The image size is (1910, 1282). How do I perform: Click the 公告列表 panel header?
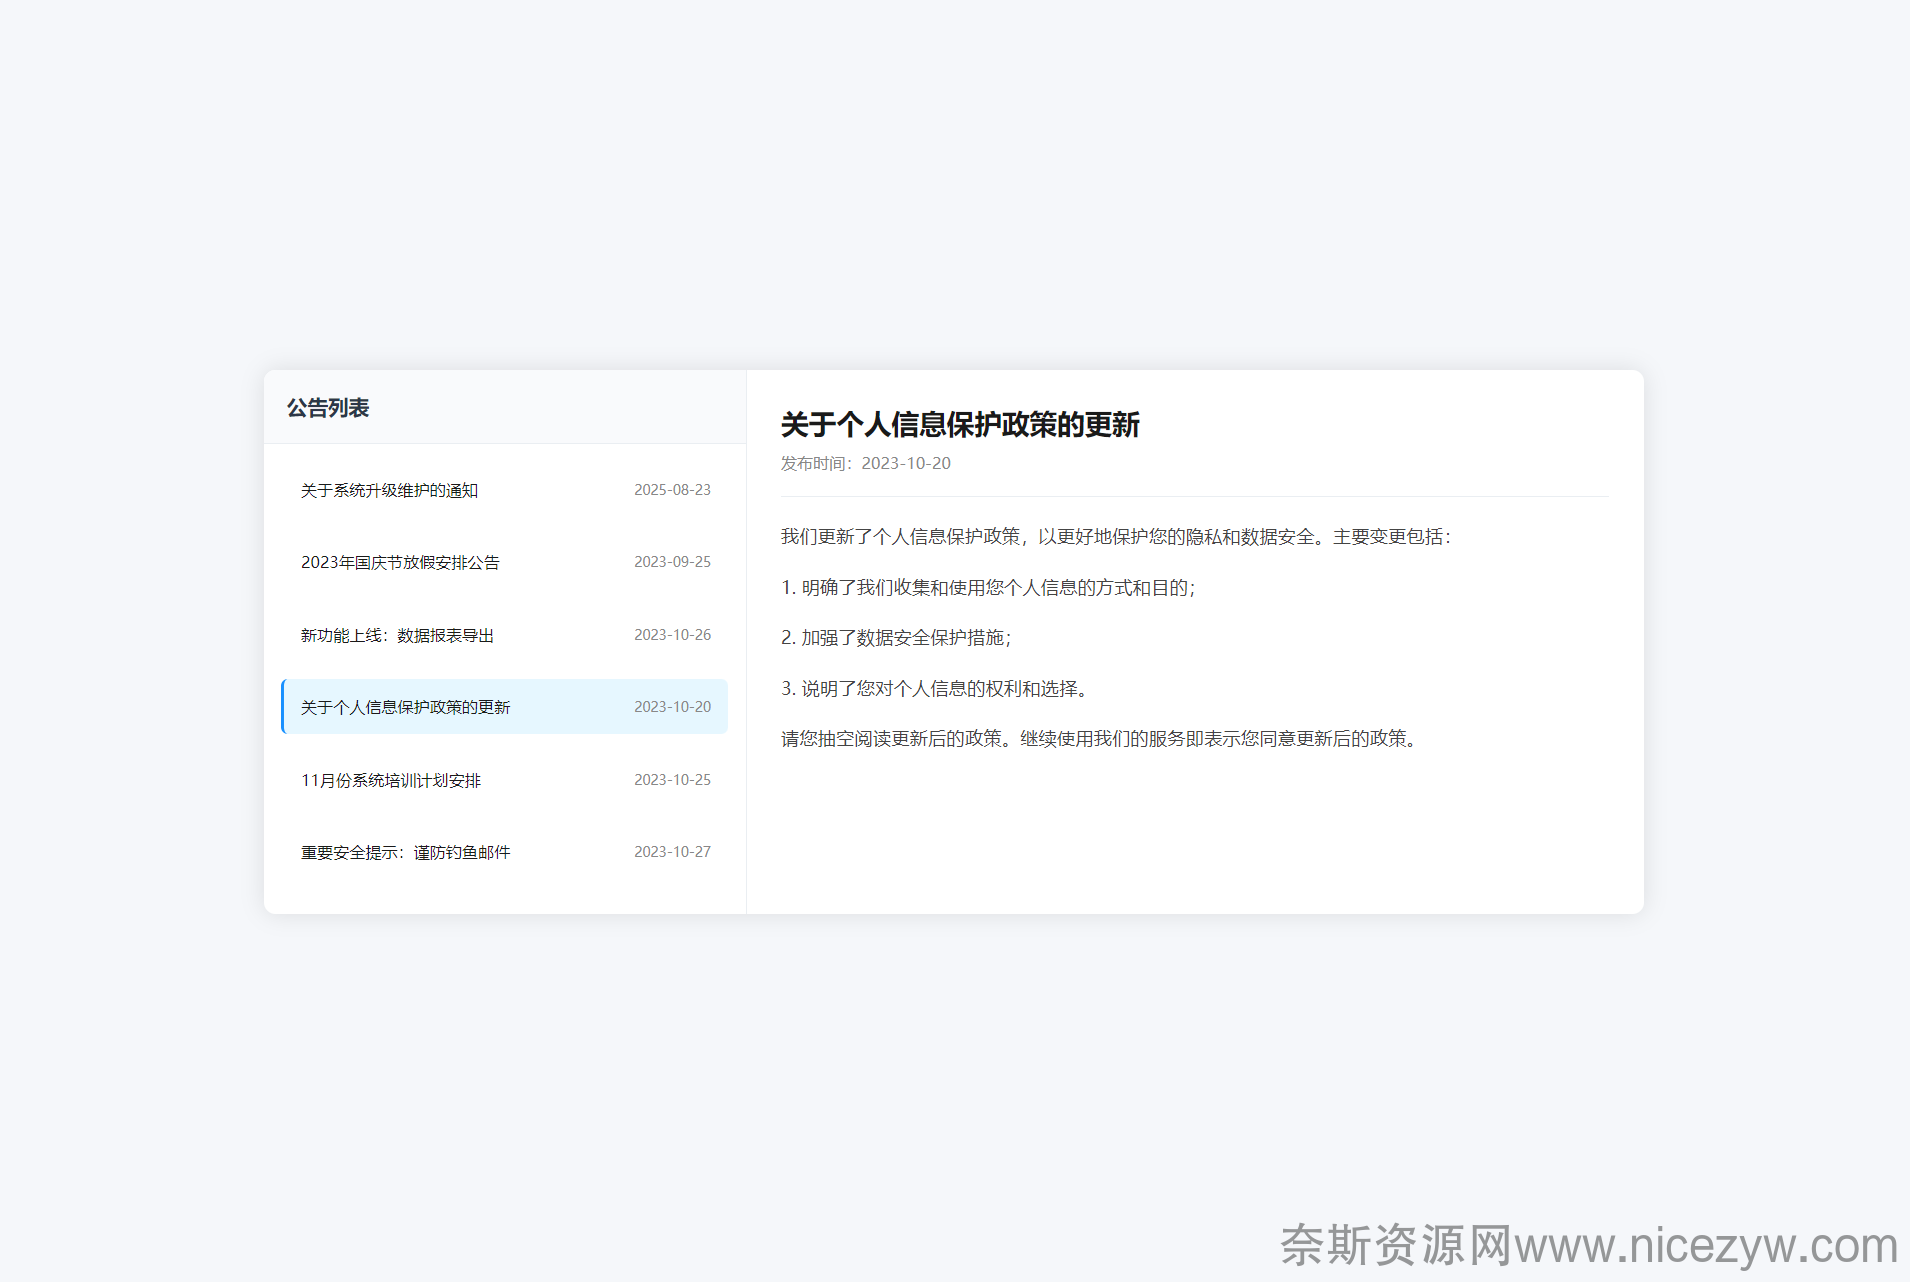pos(328,408)
